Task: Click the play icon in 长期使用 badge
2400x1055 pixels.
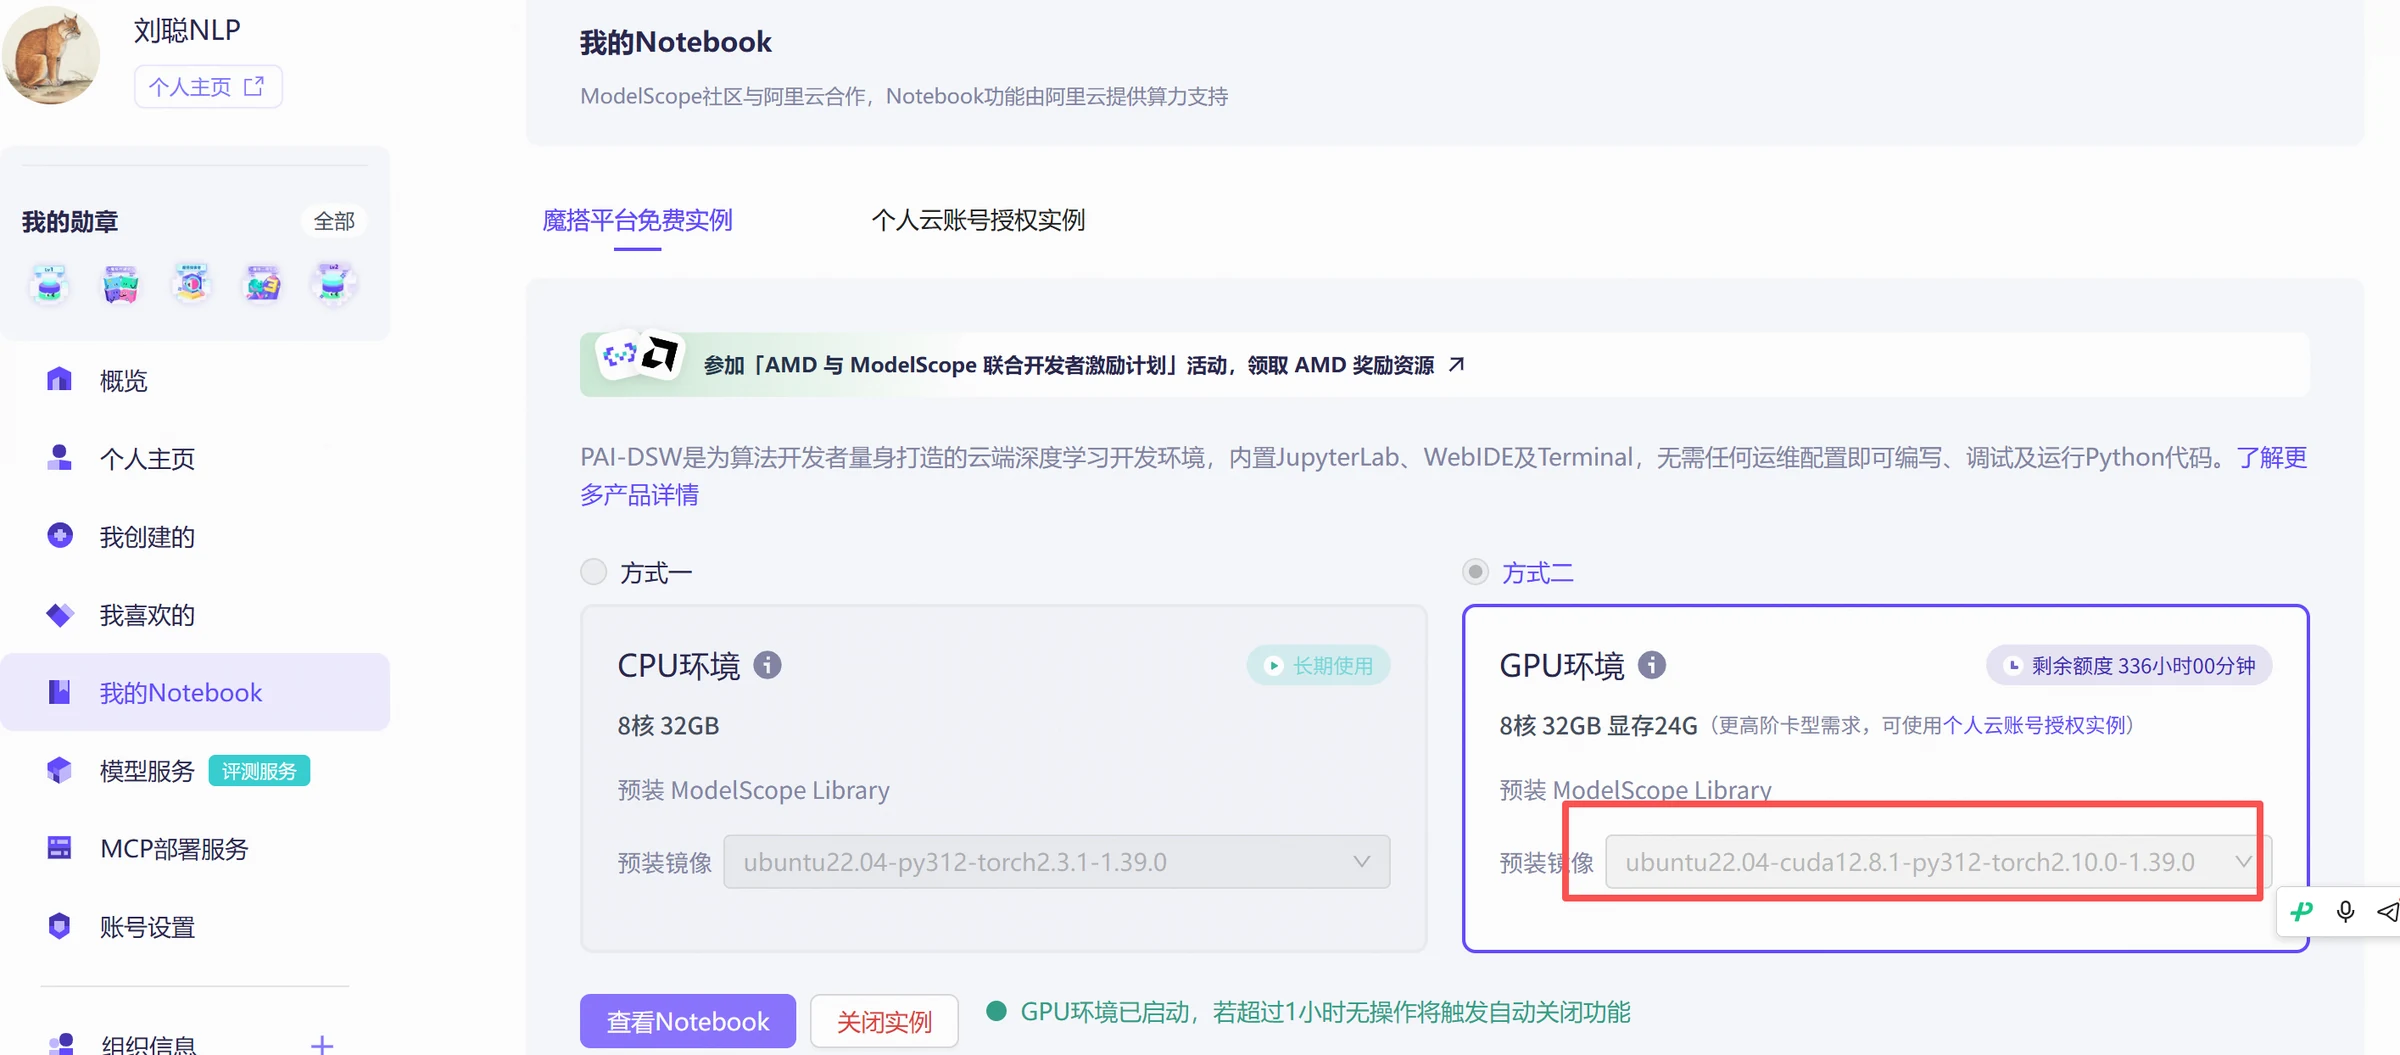Action: pos(1273,665)
